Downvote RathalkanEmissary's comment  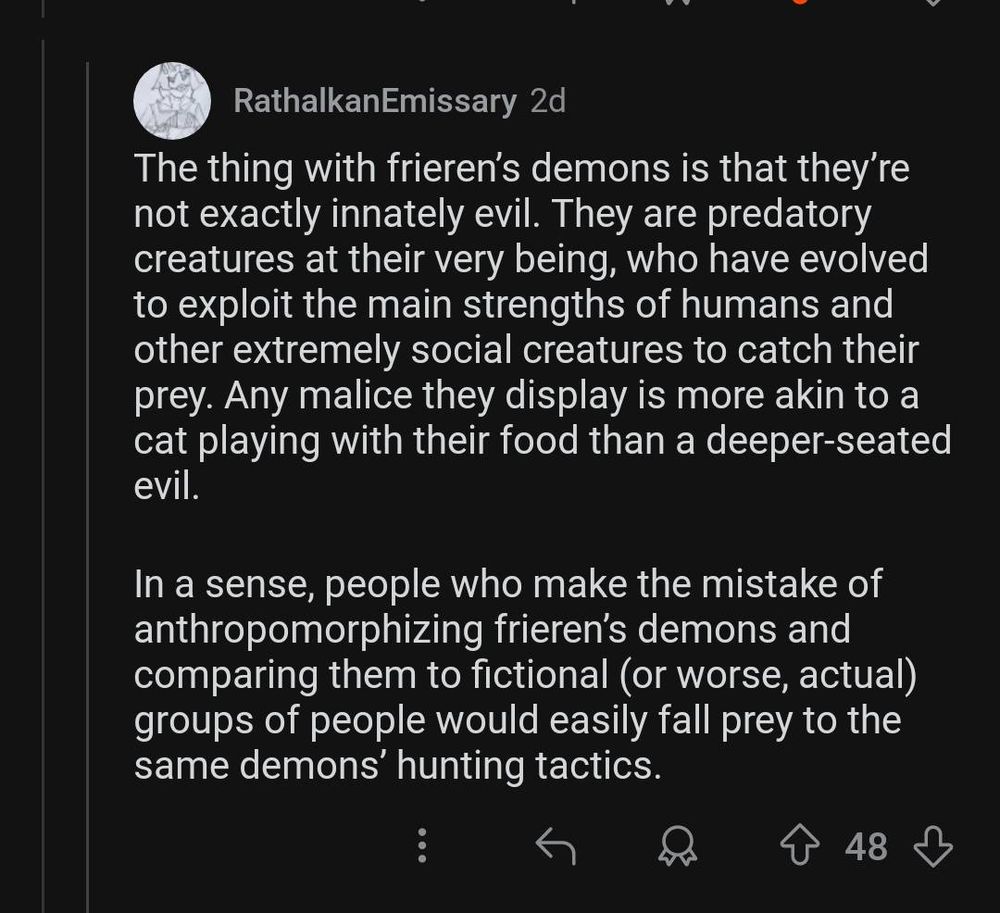(x=932, y=846)
